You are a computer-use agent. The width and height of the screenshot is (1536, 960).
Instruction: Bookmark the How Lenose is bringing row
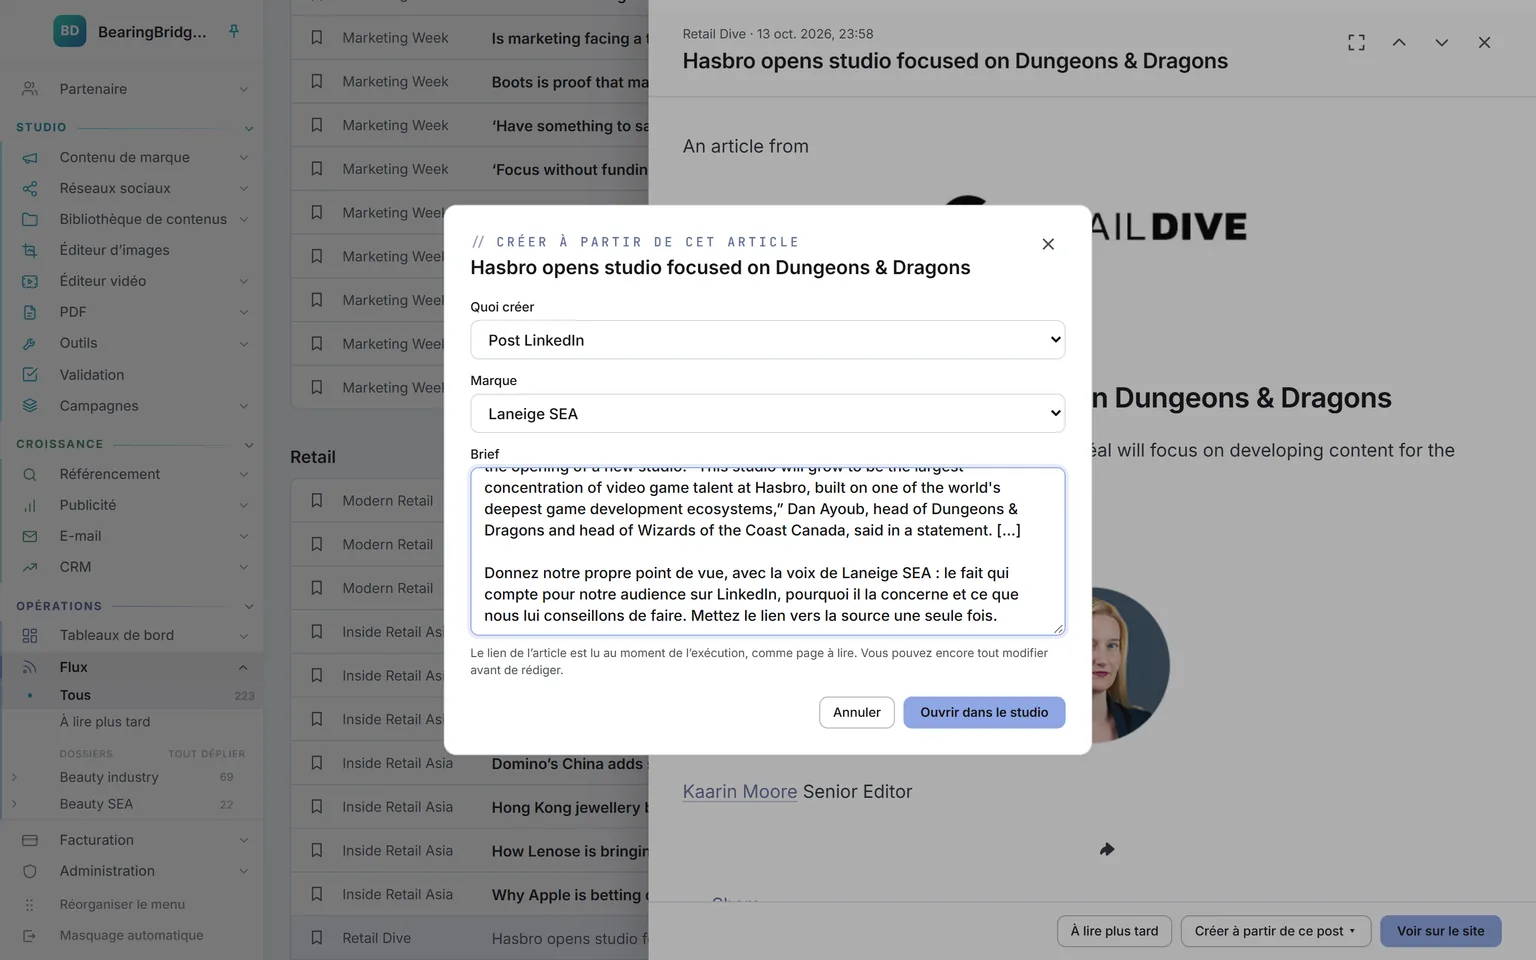tap(317, 850)
